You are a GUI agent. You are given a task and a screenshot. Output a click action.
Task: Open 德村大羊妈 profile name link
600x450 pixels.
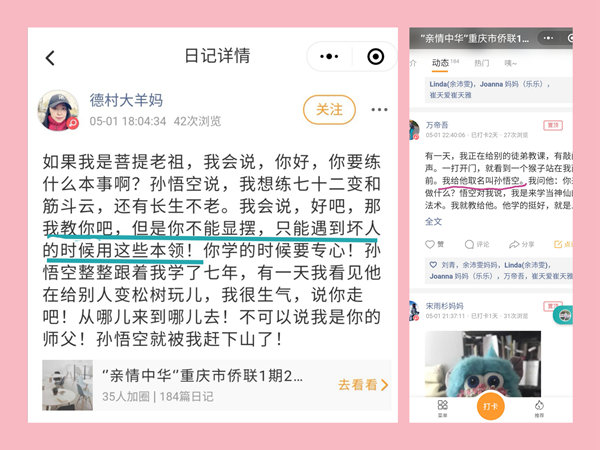(x=126, y=100)
